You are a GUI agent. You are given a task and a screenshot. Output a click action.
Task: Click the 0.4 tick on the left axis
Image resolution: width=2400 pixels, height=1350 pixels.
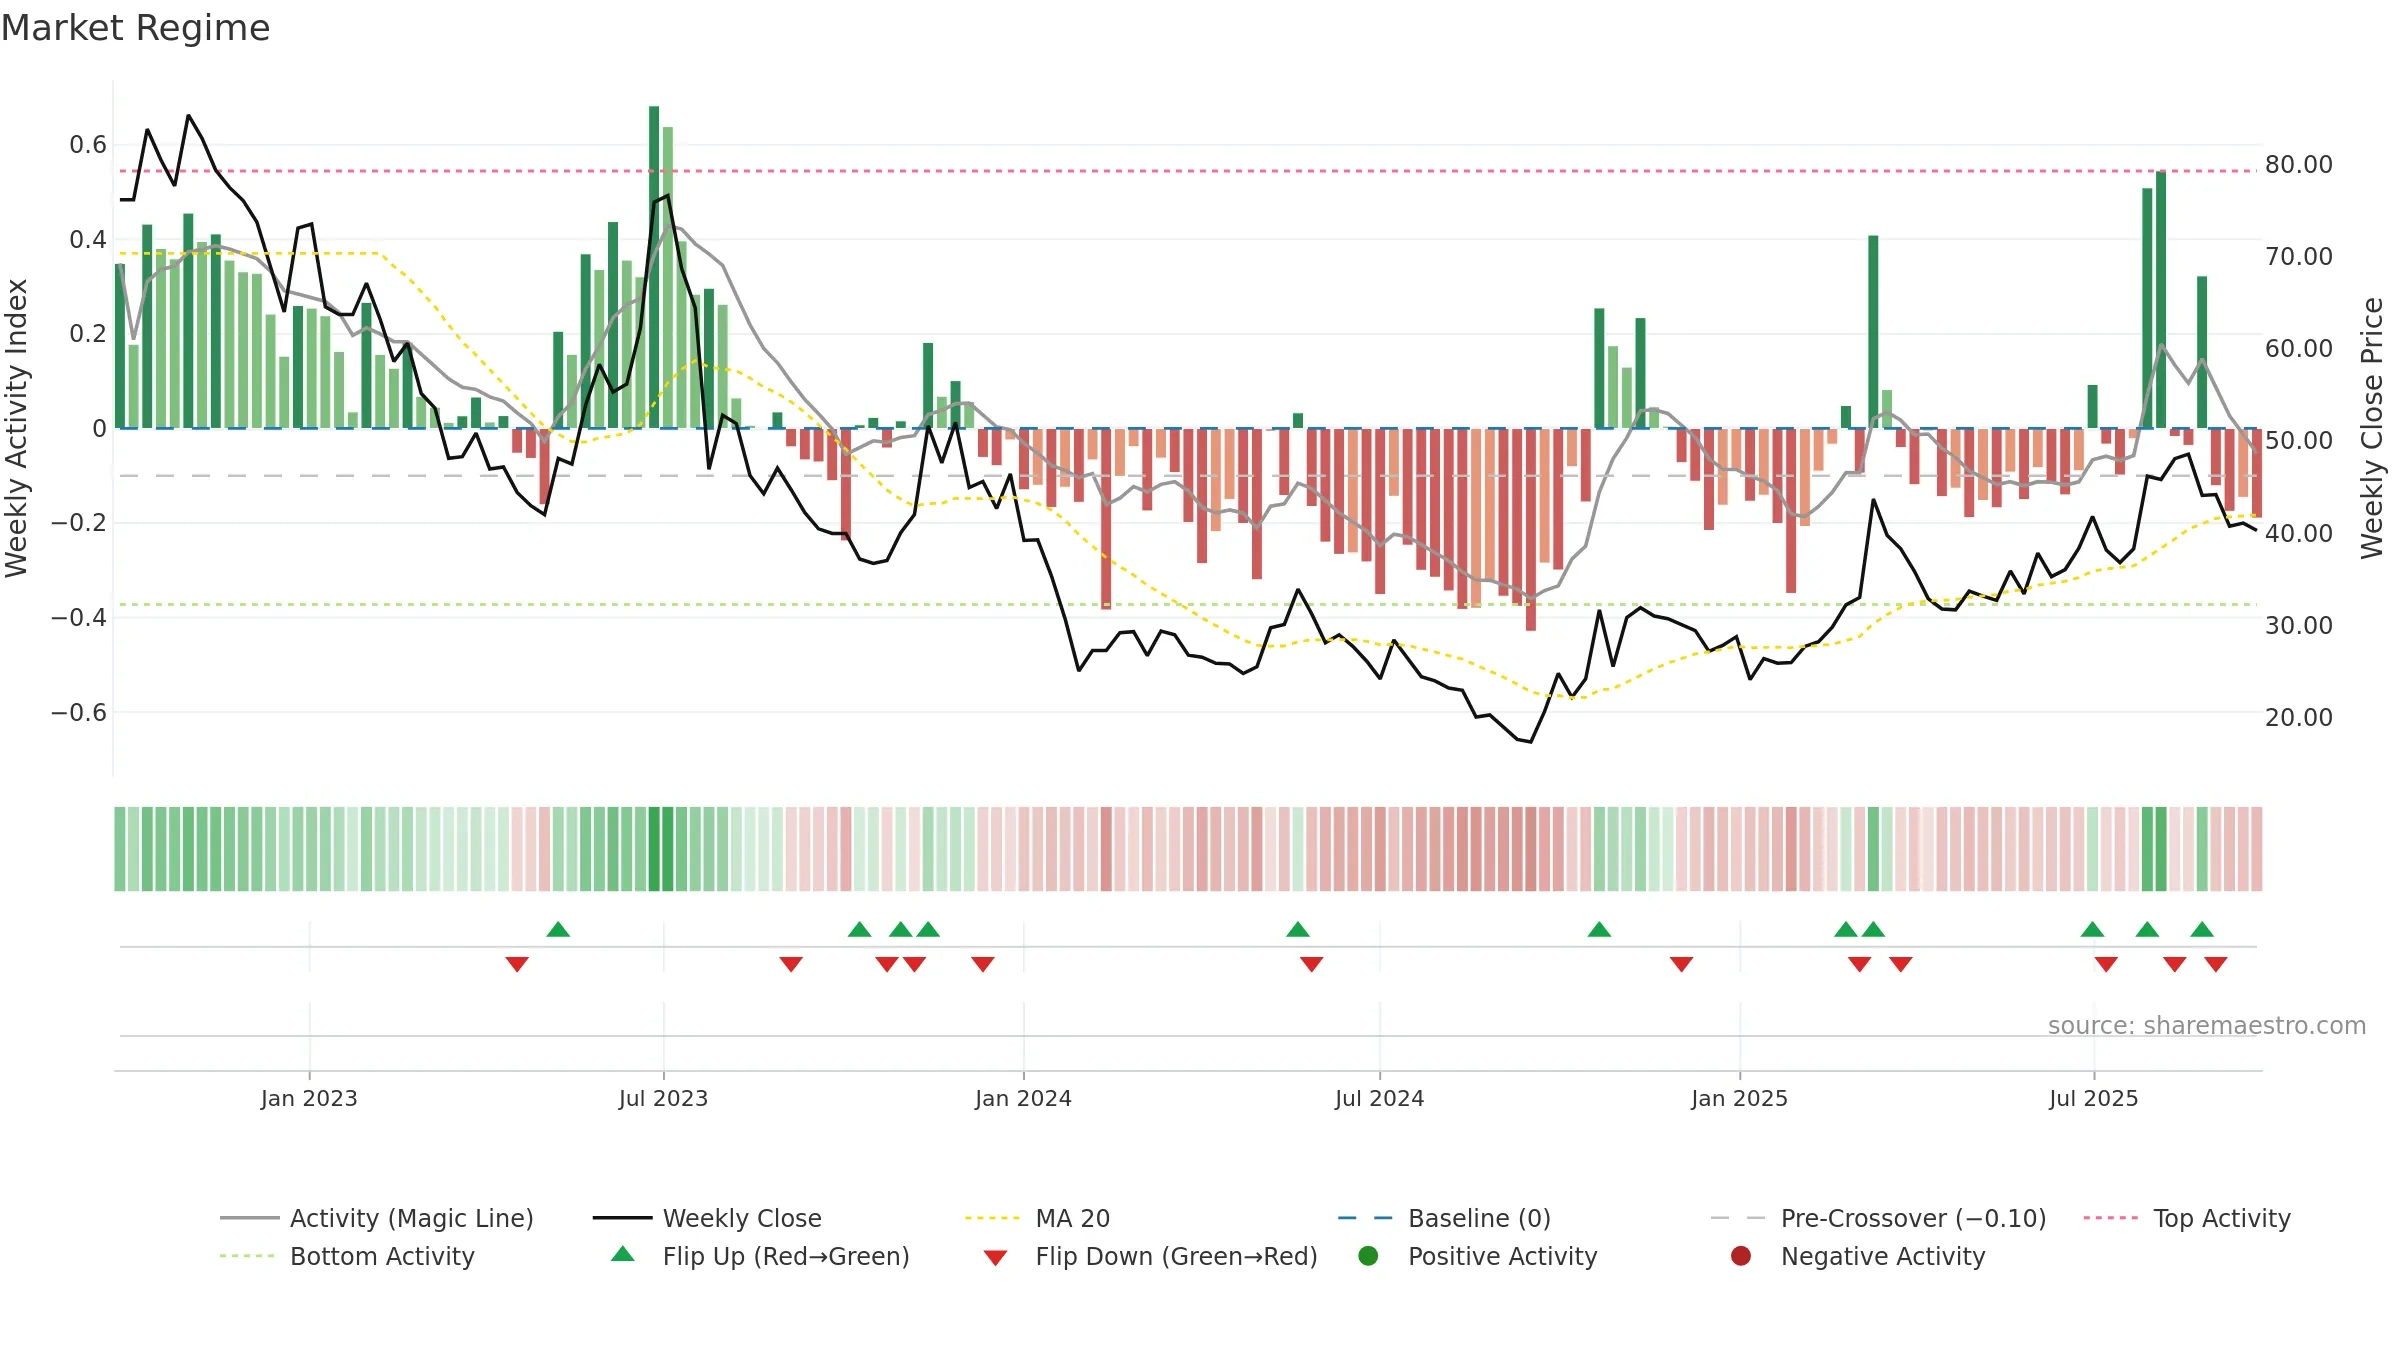tap(87, 239)
